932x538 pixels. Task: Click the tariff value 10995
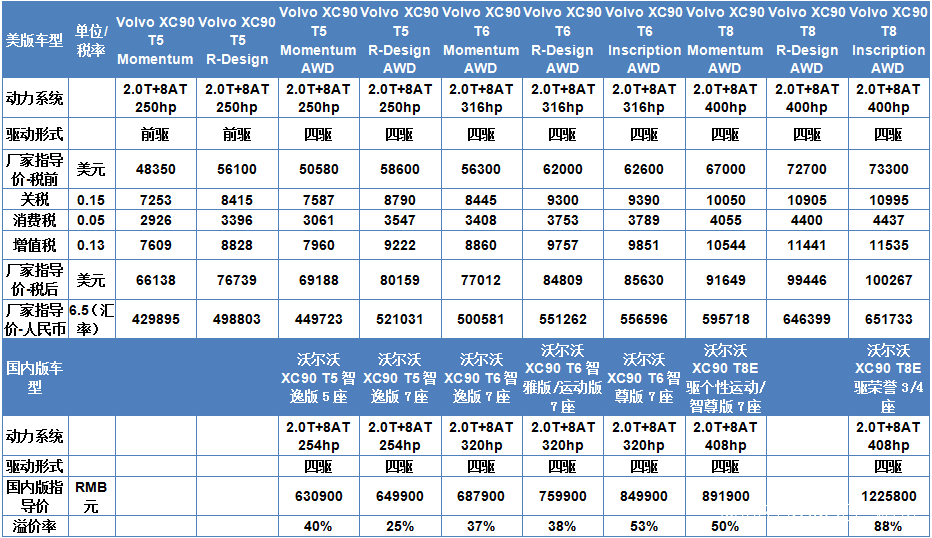point(888,200)
